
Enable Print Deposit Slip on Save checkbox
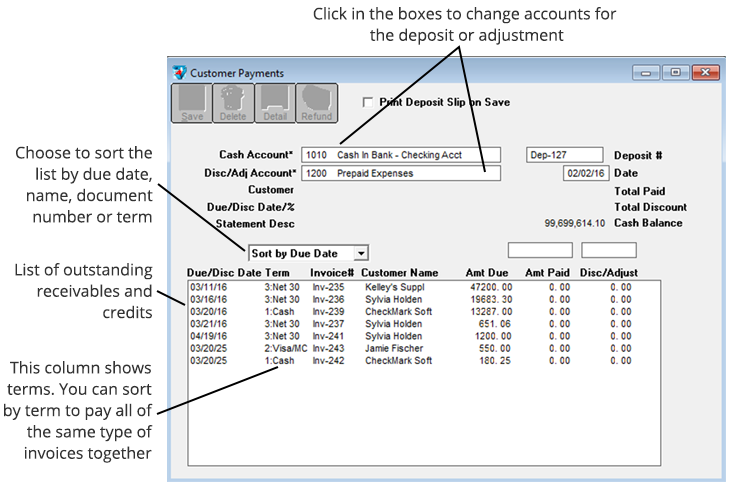[368, 102]
